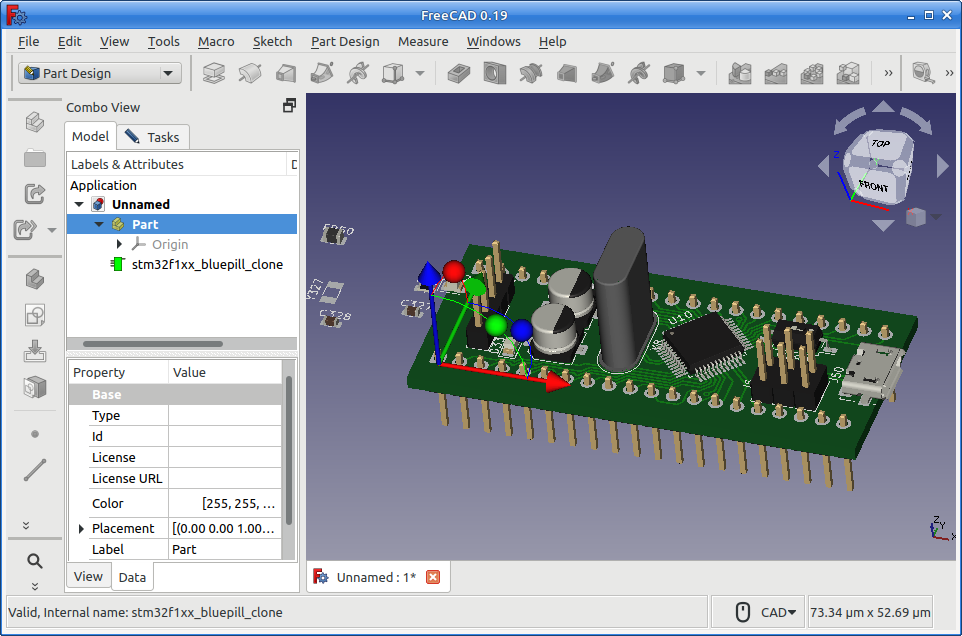The image size is (962, 636).
Task: Click the Polar Pattern icon
Action: coord(812,74)
